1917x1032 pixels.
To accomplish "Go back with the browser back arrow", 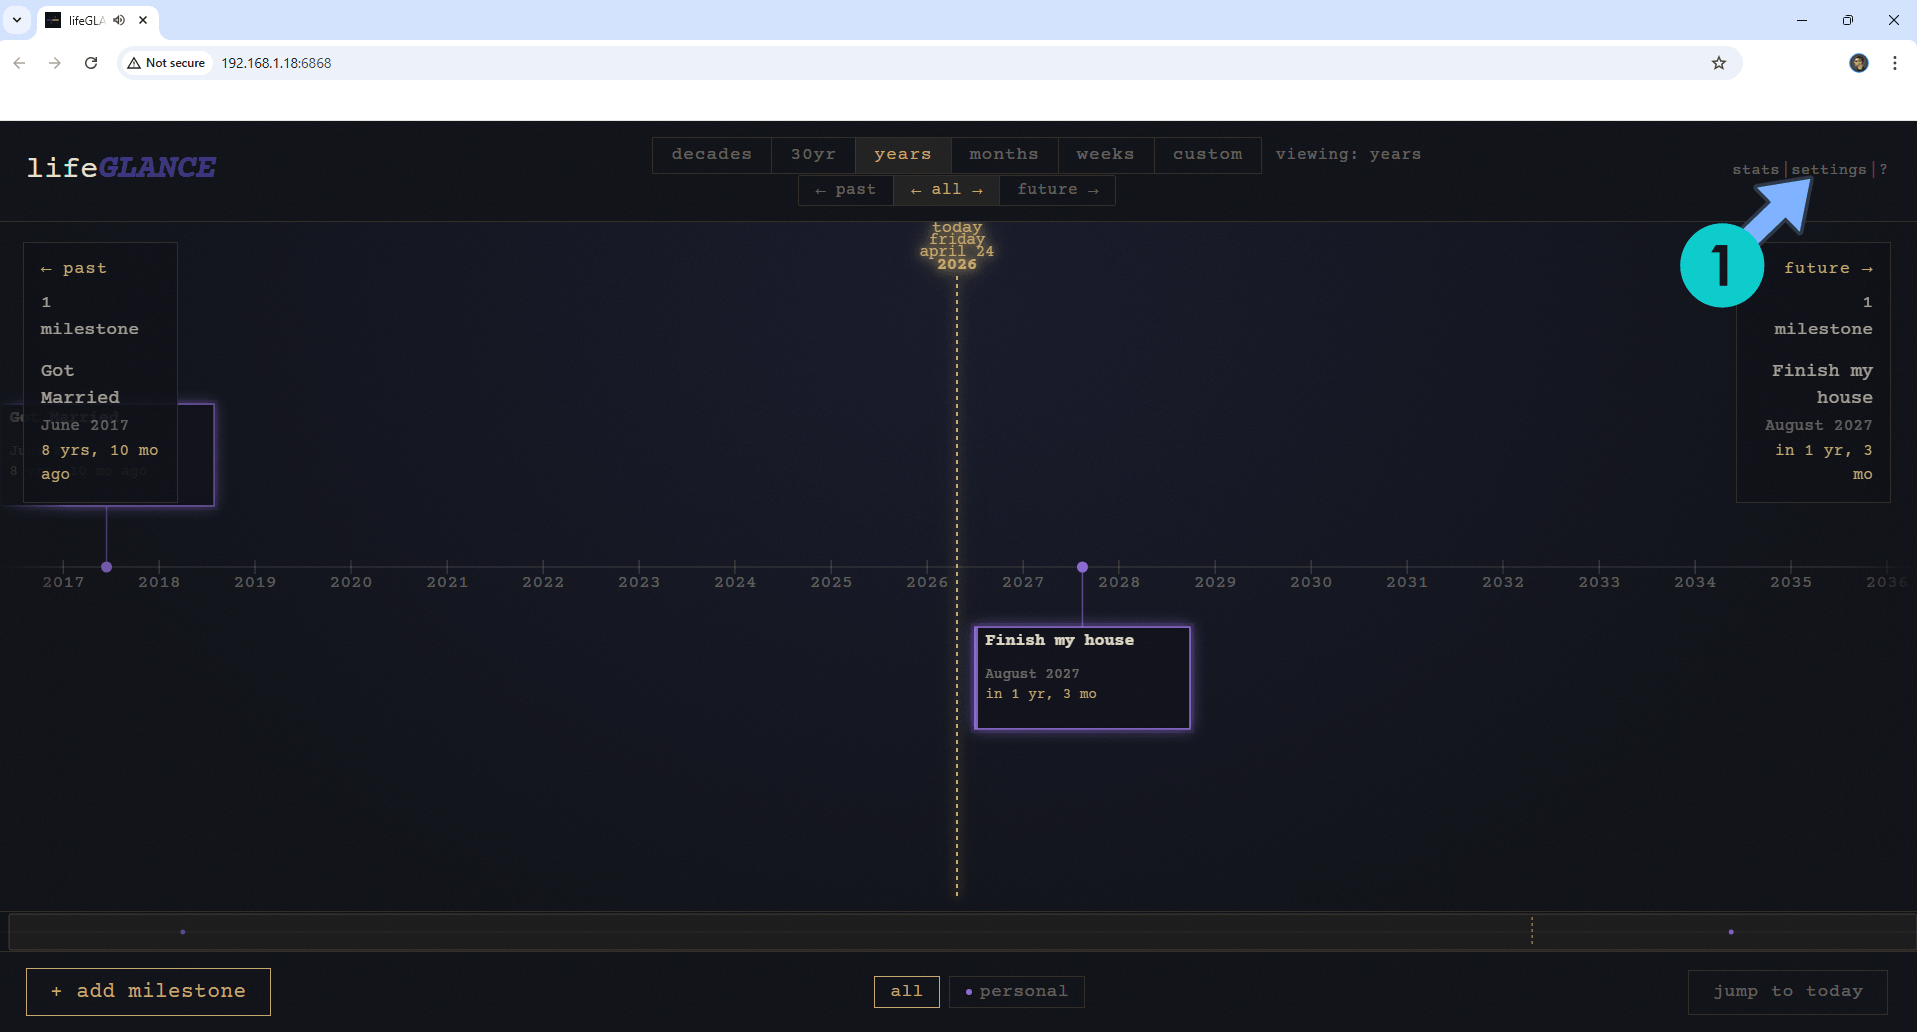I will pos(20,63).
